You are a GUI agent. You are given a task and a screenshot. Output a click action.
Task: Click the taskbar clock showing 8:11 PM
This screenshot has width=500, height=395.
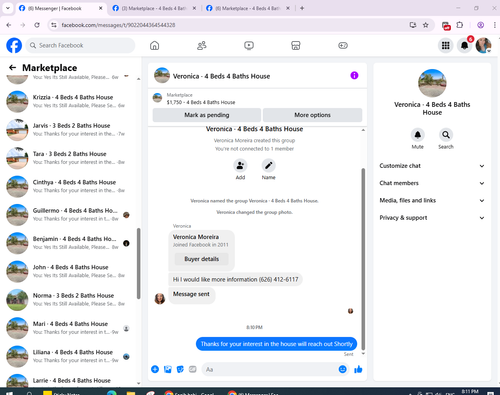(x=470, y=391)
